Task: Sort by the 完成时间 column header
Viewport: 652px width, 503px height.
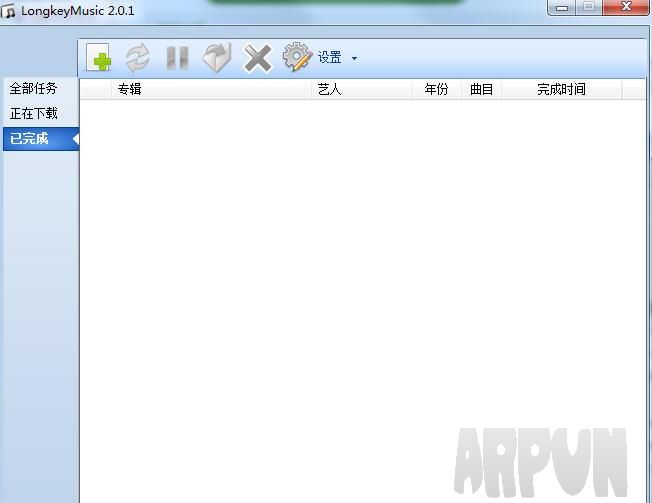Action: pos(562,89)
